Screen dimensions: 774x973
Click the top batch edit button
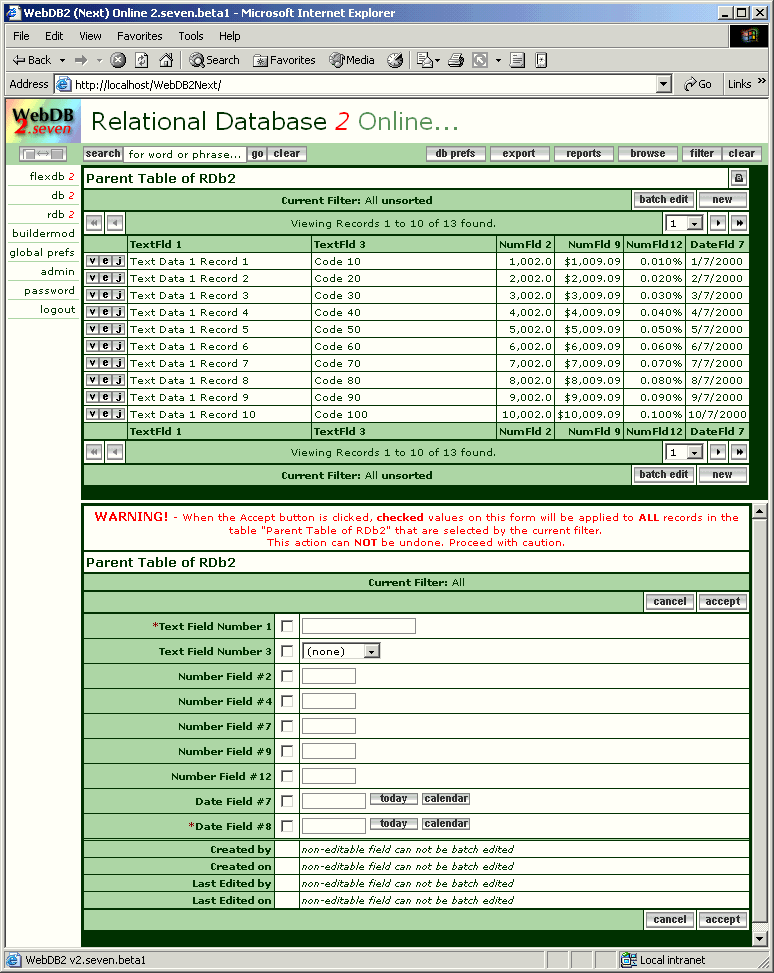point(664,199)
